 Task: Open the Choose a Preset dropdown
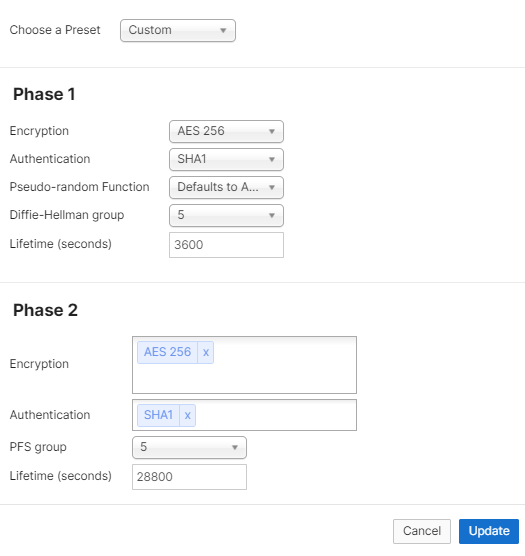(178, 30)
